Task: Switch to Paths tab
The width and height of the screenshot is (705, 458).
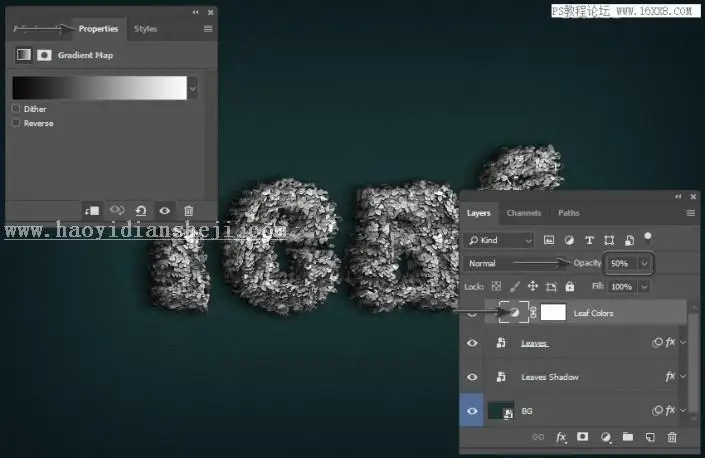Action: [568, 213]
